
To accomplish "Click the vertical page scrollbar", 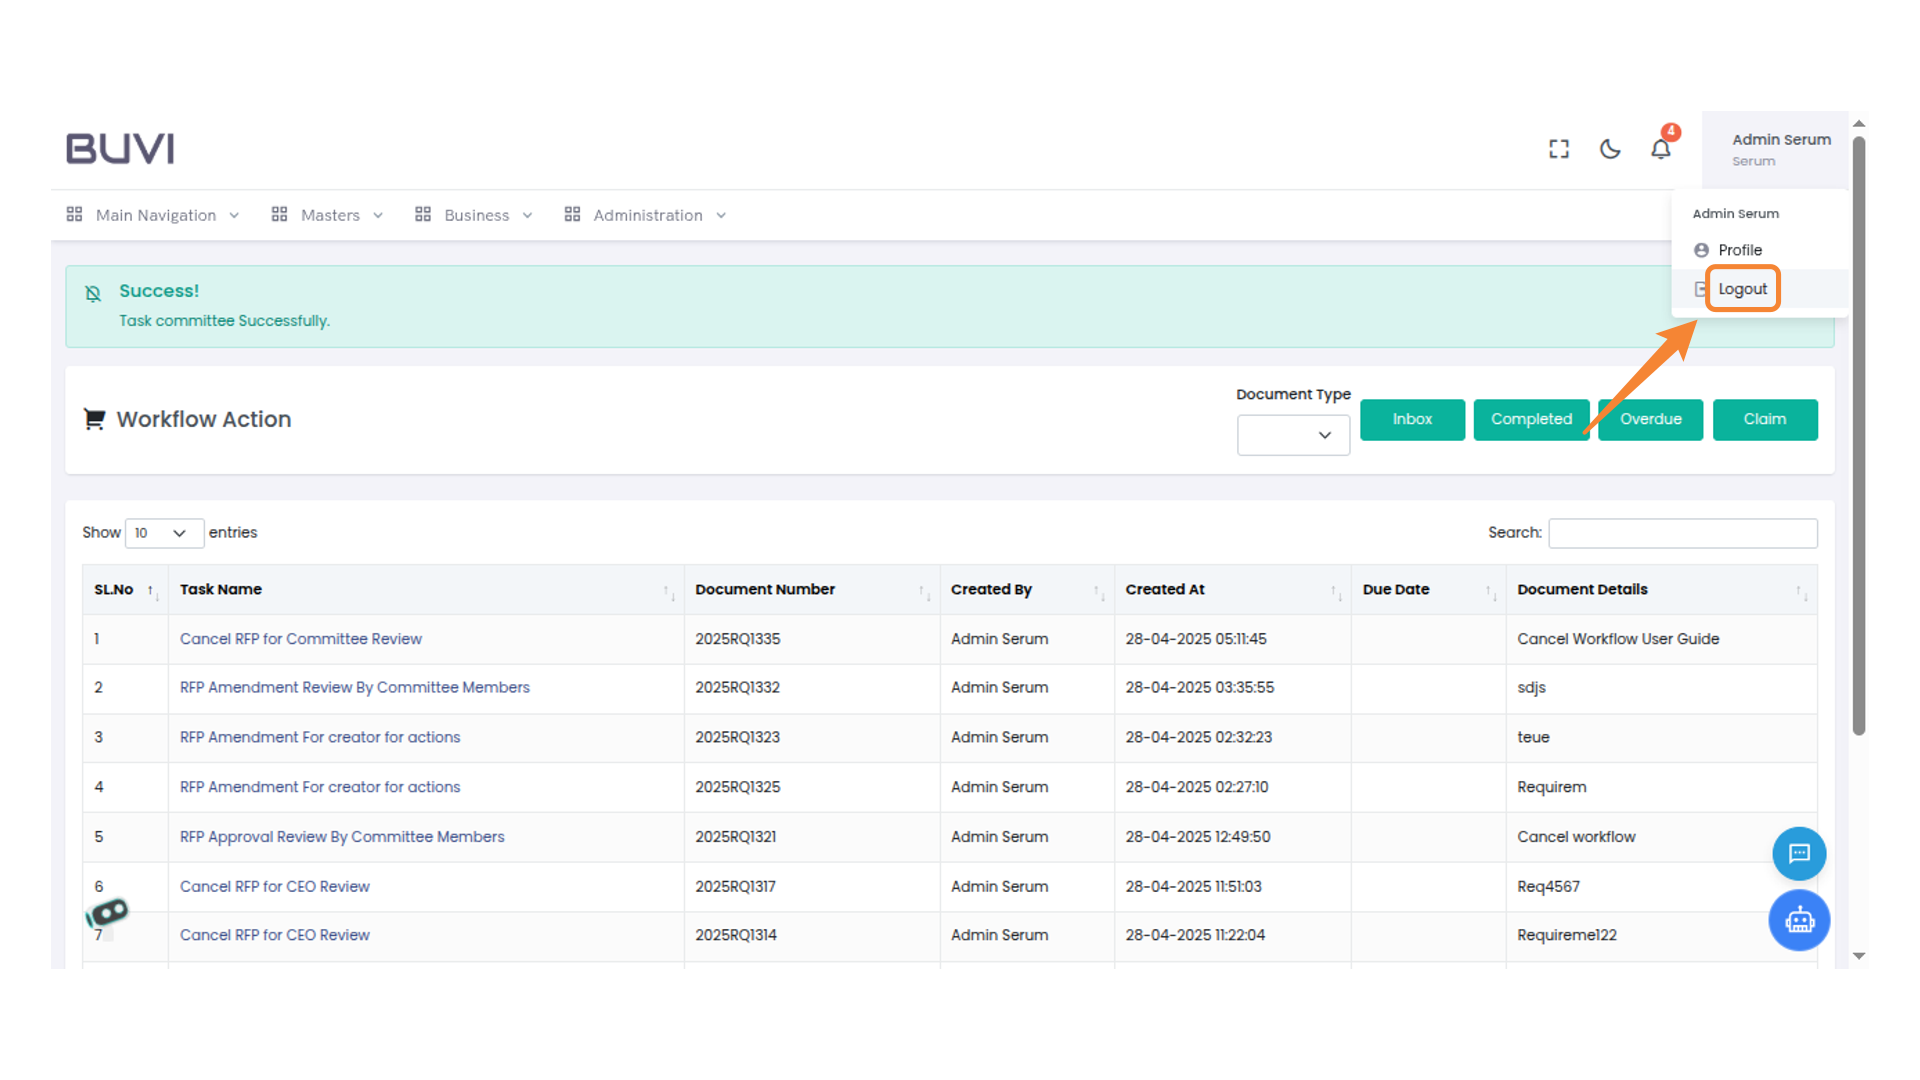I will [x=1859, y=437].
